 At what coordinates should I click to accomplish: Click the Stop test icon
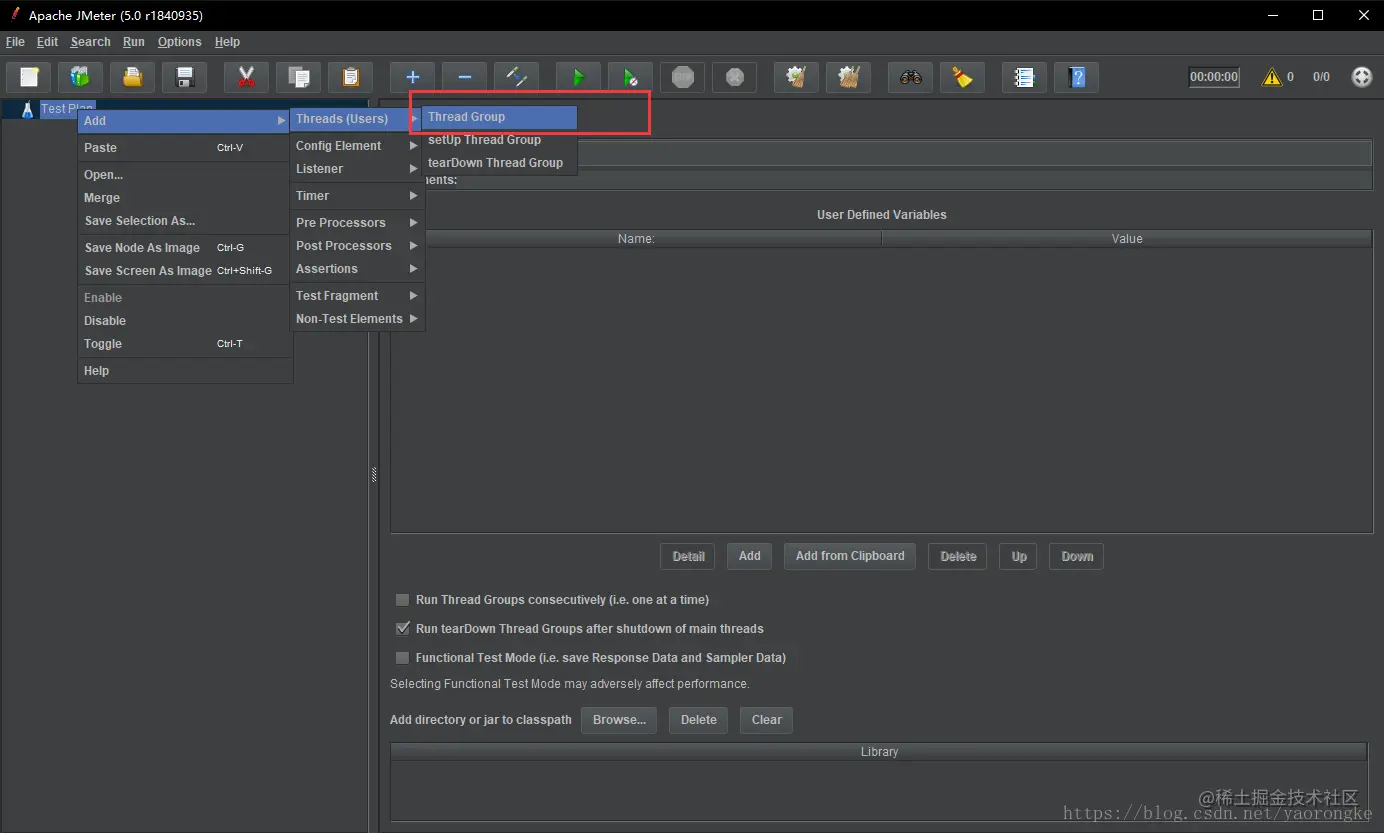(682, 77)
